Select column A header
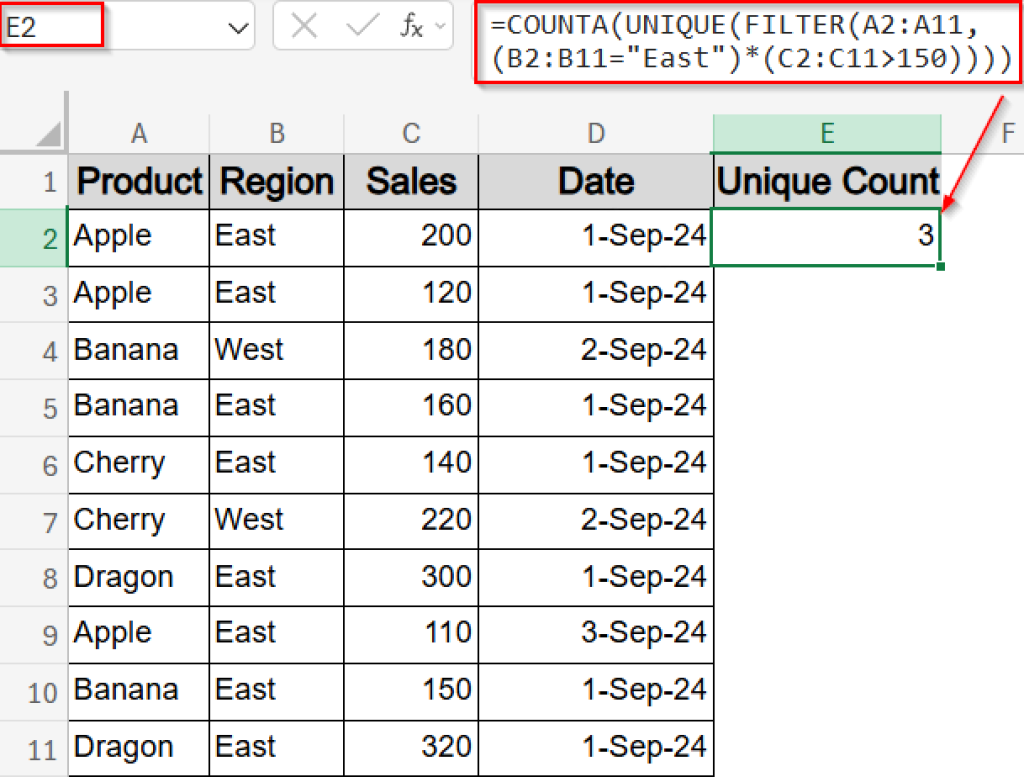 pyautogui.click(x=138, y=132)
